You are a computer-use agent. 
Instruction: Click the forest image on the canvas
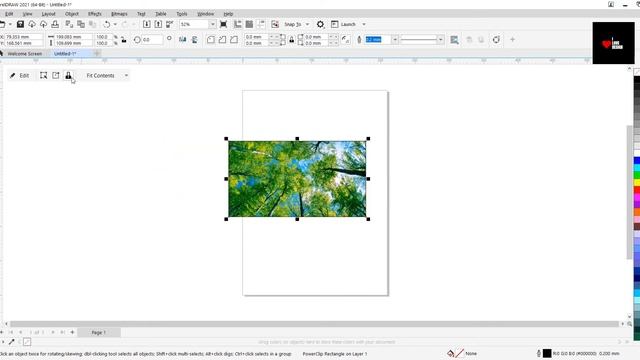(297, 179)
